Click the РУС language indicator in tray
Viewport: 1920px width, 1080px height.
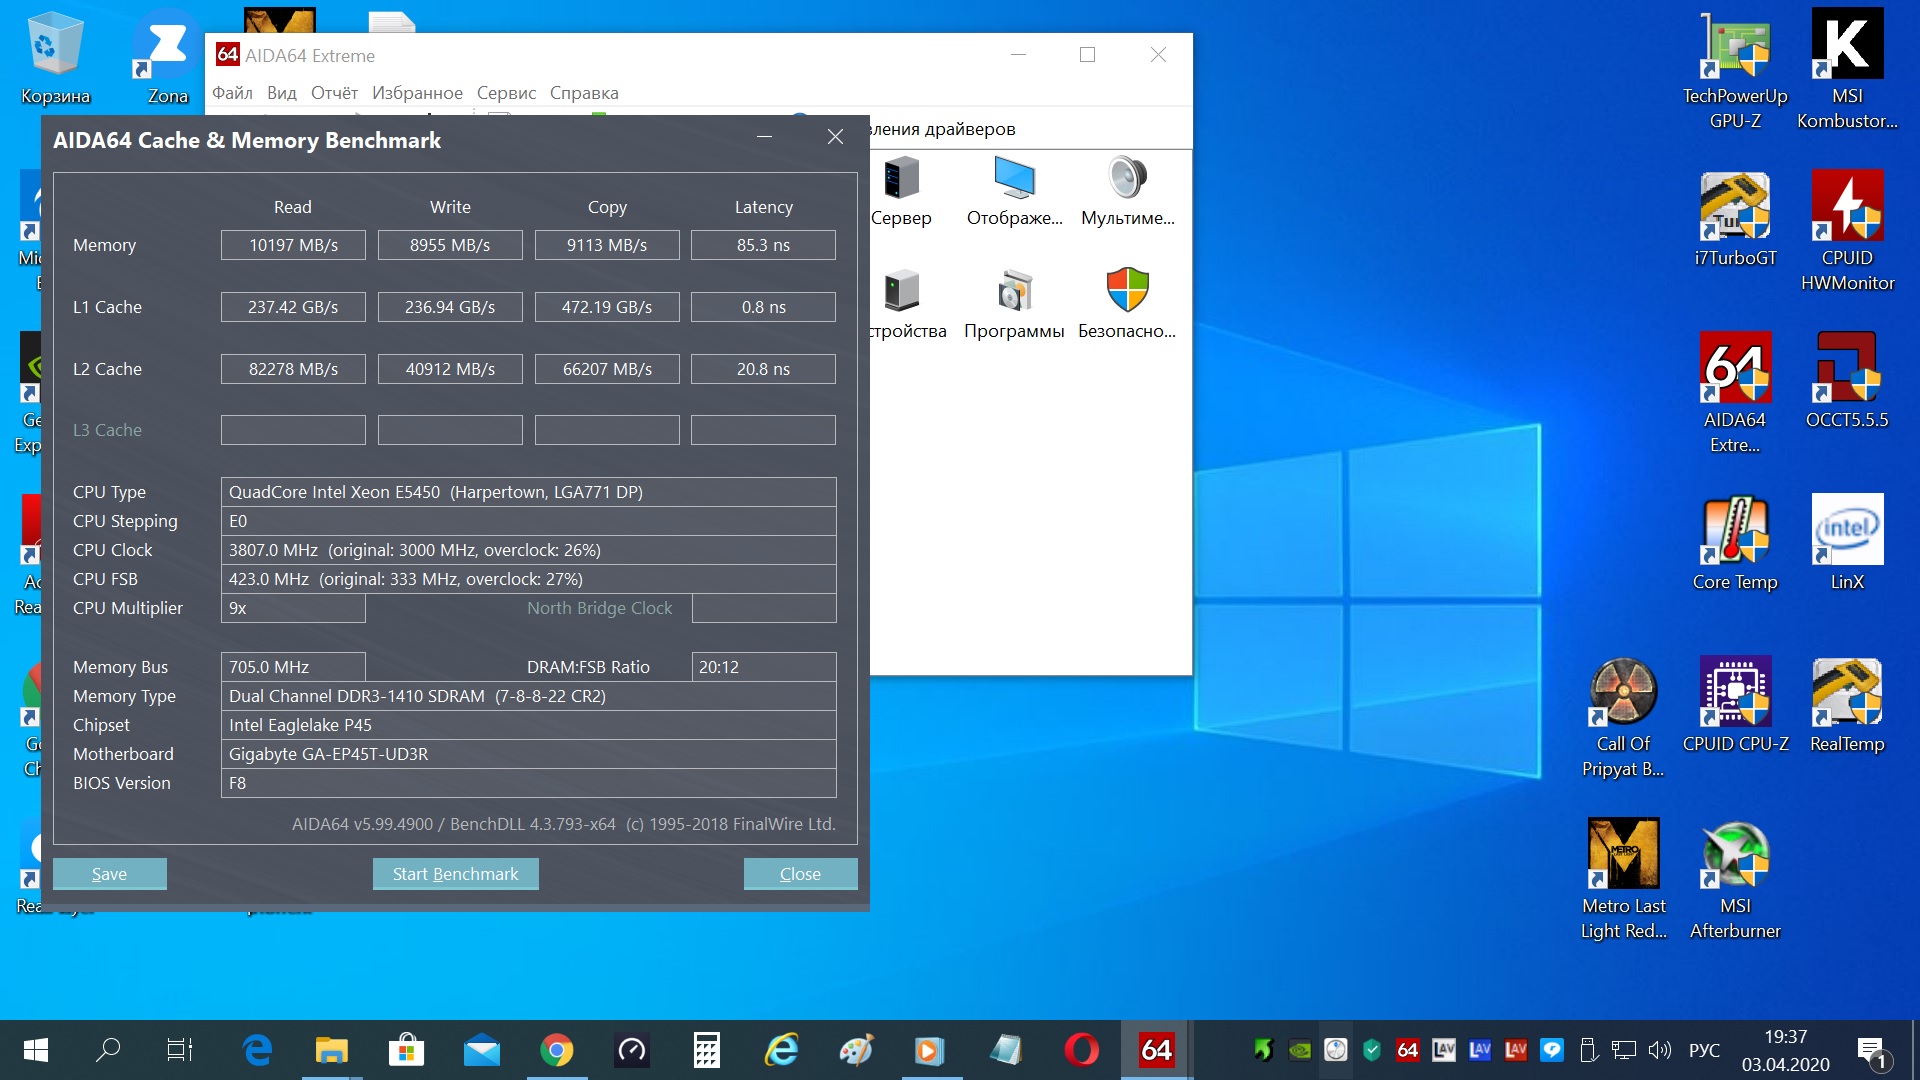(x=1704, y=1050)
